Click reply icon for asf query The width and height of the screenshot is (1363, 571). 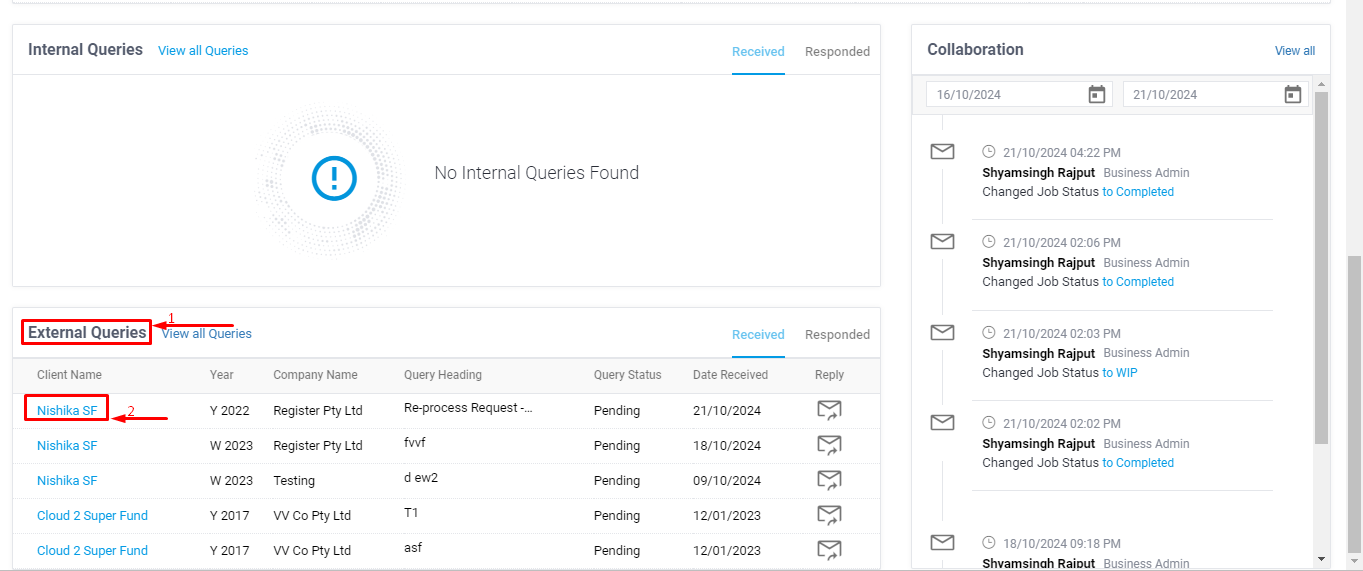(x=828, y=550)
